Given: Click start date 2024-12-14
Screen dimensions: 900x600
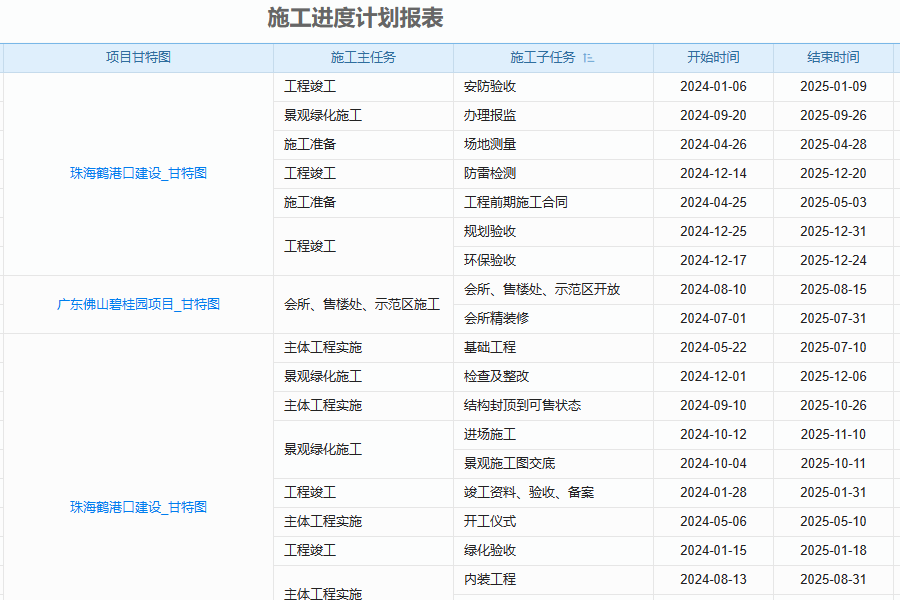Looking at the screenshot, I should click(x=713, y=173).
